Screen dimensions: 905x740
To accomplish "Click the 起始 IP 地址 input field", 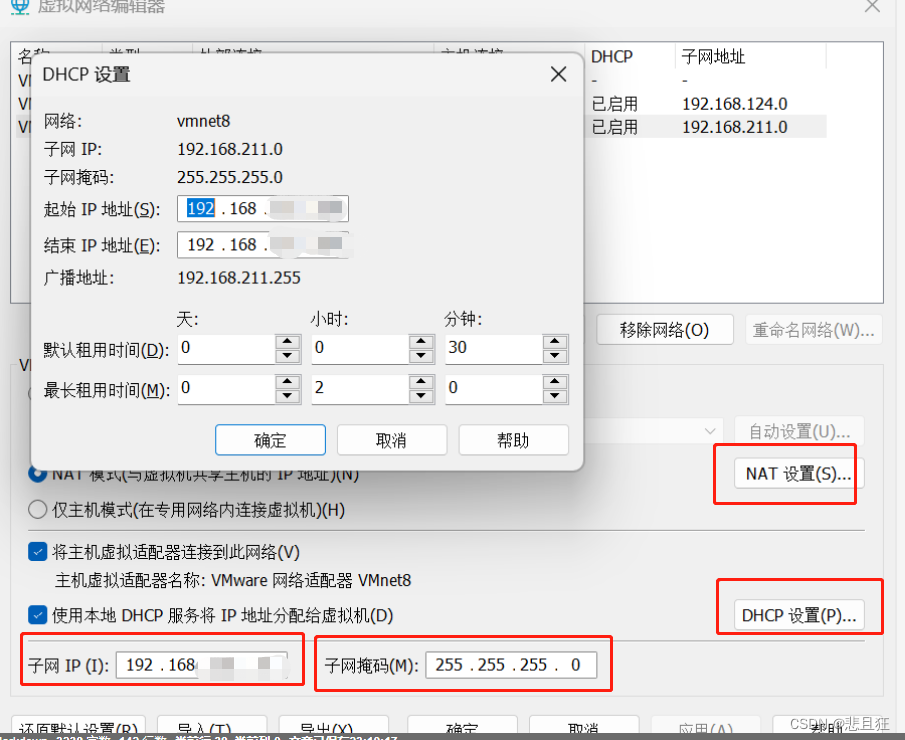I will pos(262,209).
